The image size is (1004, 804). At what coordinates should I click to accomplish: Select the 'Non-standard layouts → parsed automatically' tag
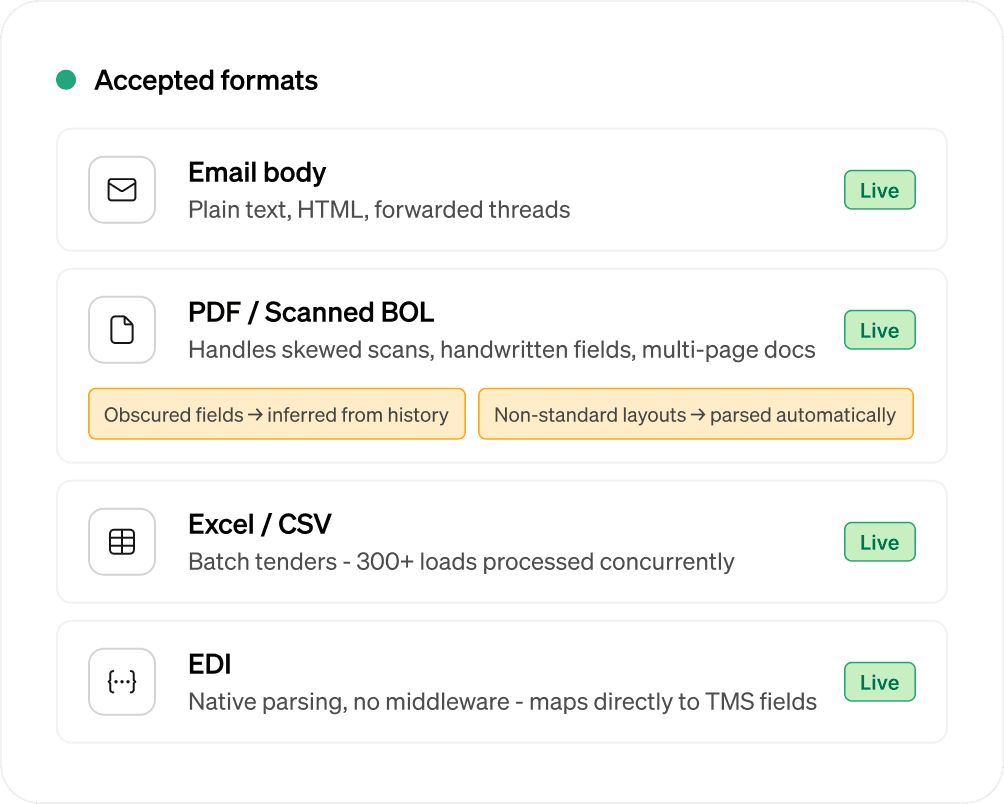click(695, 414)
